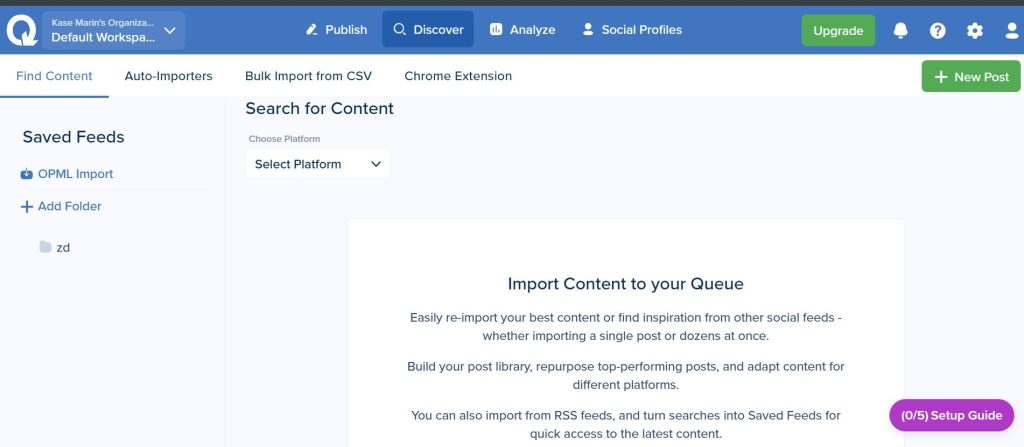This screenshot has width=1024, height=447.
Task: Switch to the Auto-Importers tab
Action: coord(168,76)
